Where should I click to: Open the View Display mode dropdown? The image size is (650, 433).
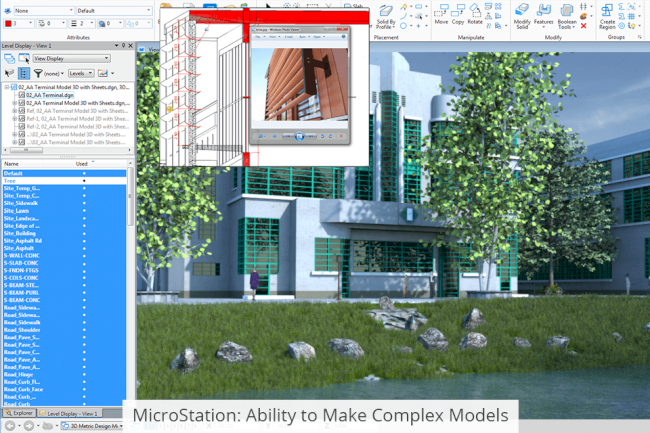tap(72, 58)
